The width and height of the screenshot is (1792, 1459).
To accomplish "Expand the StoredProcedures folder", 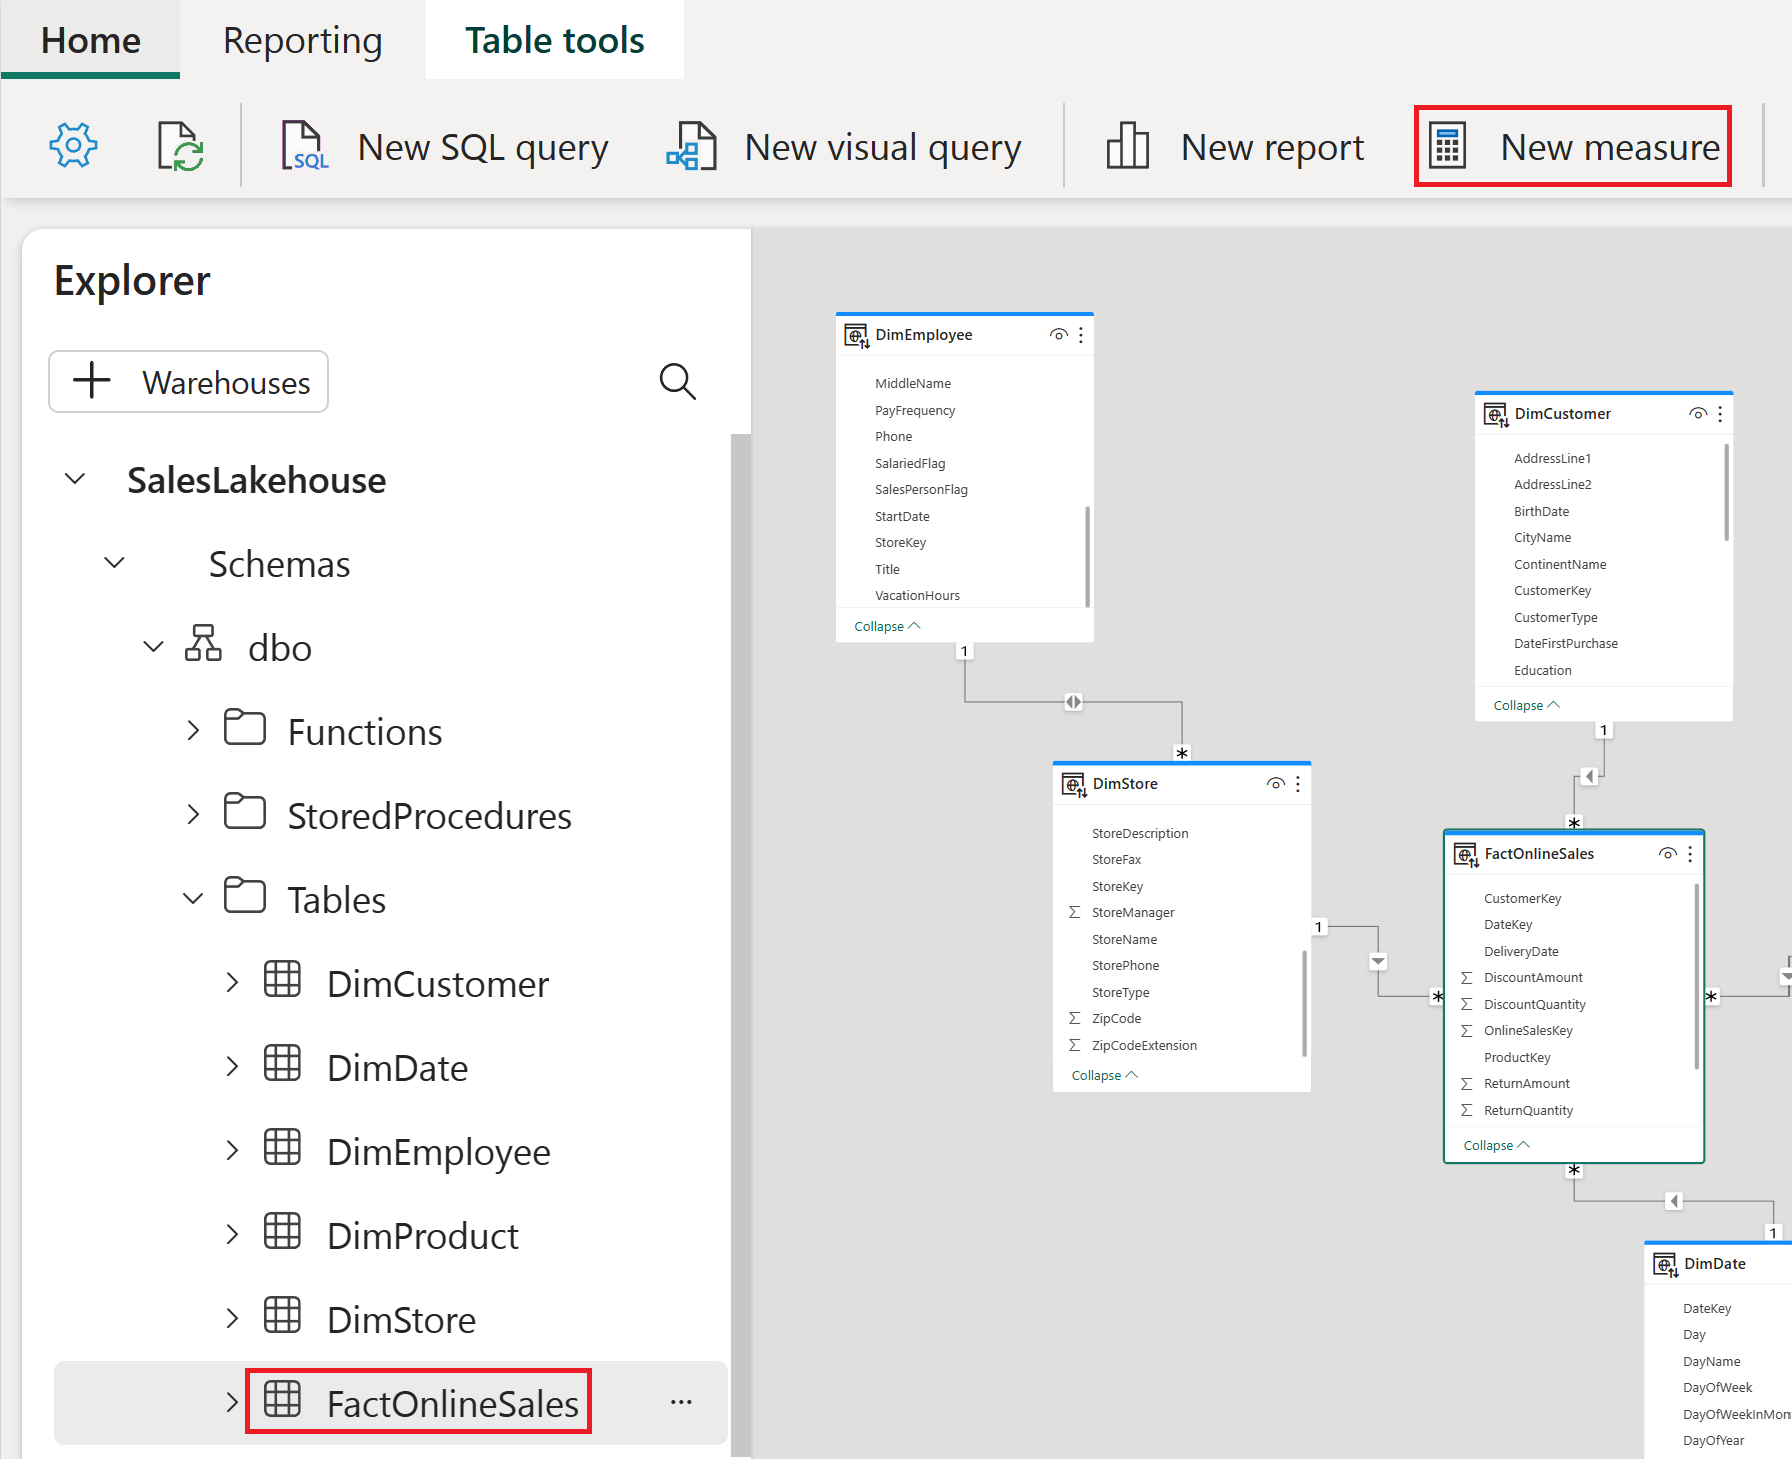I will coord(193,815).
